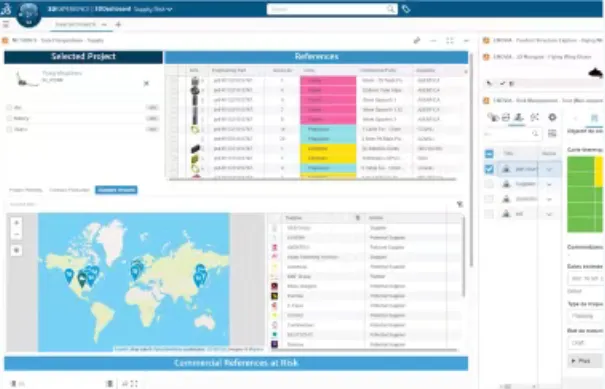Expand the second risk list row chevron
Viewport: 605px width, 389px height.
(549, 184)
